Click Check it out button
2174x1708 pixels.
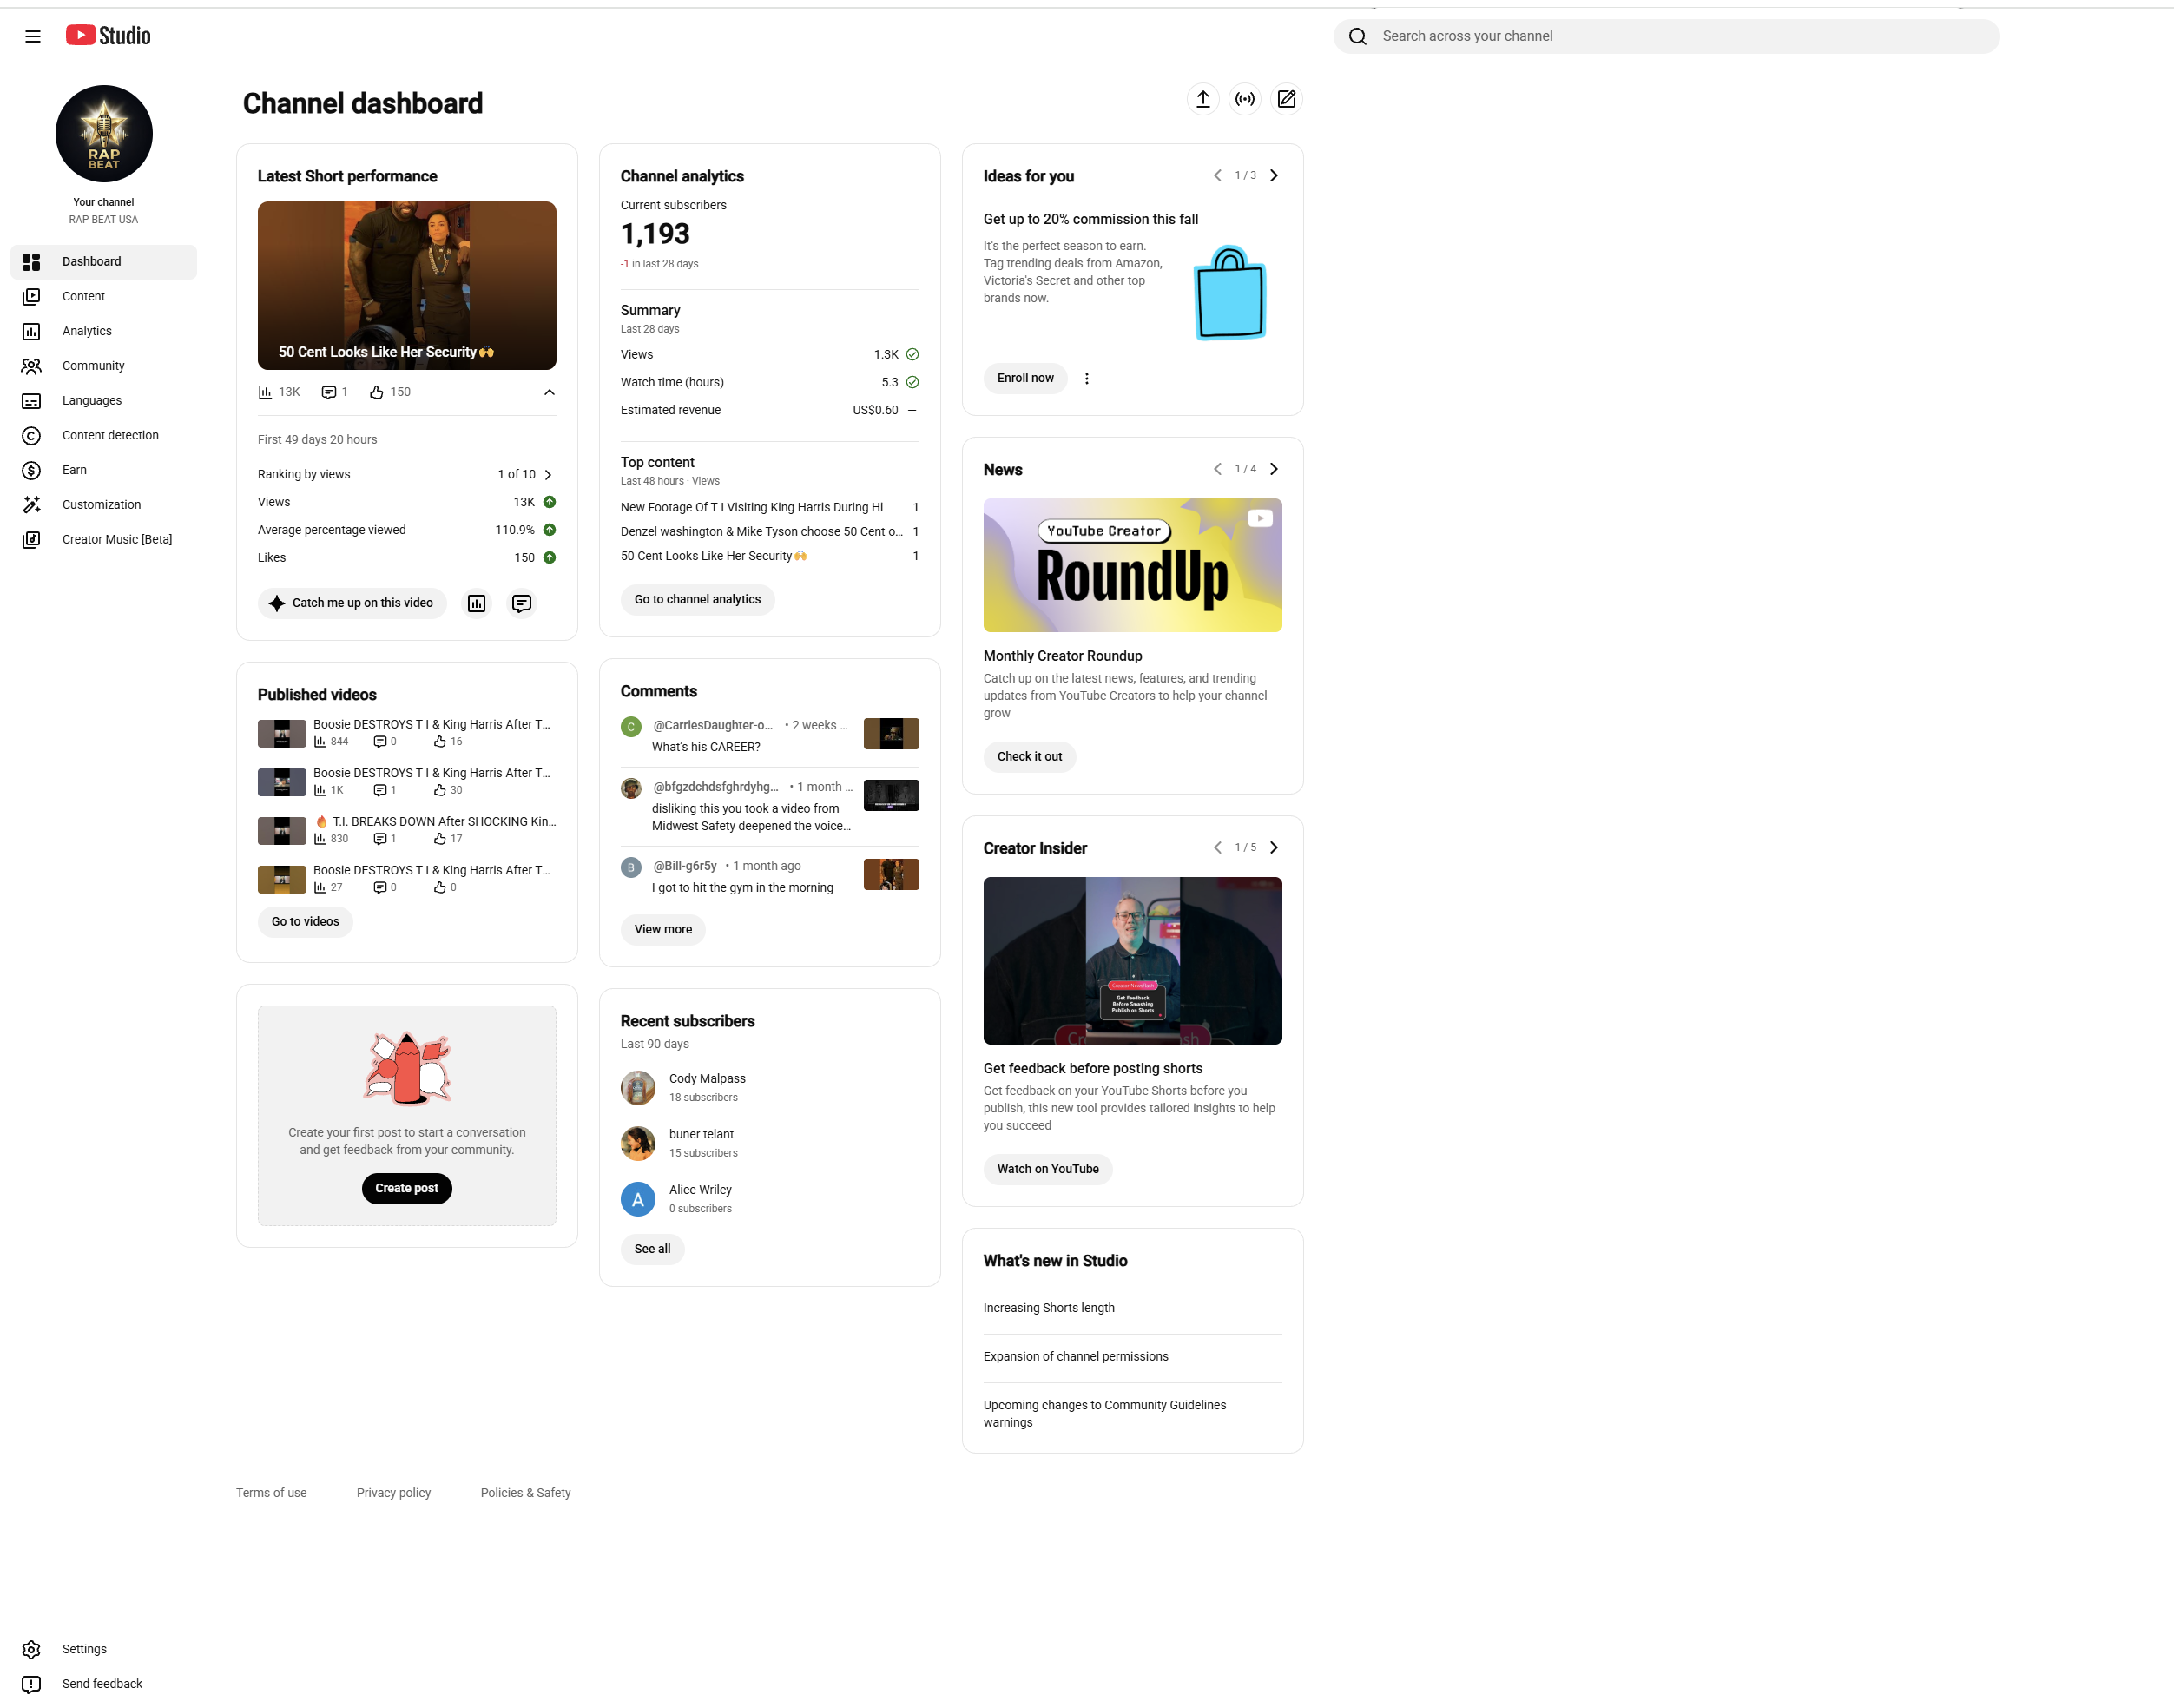point(1029,757)
